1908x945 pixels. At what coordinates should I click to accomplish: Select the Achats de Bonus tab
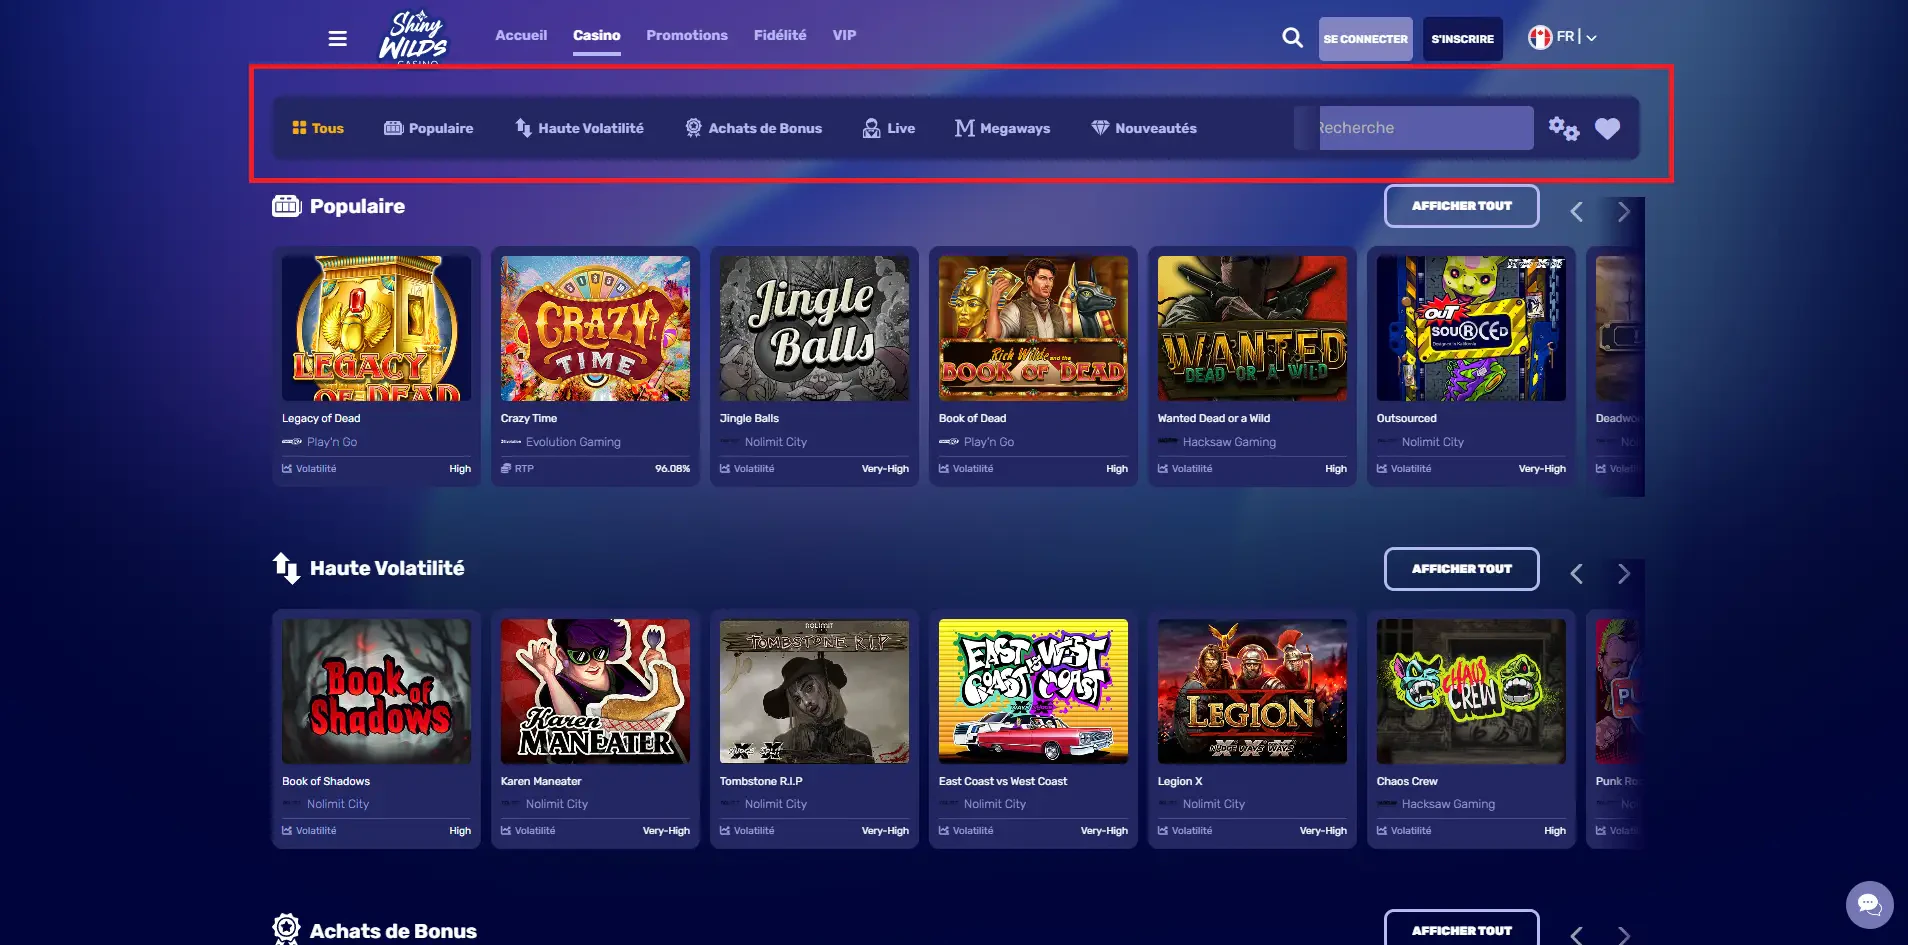[754, 128]
